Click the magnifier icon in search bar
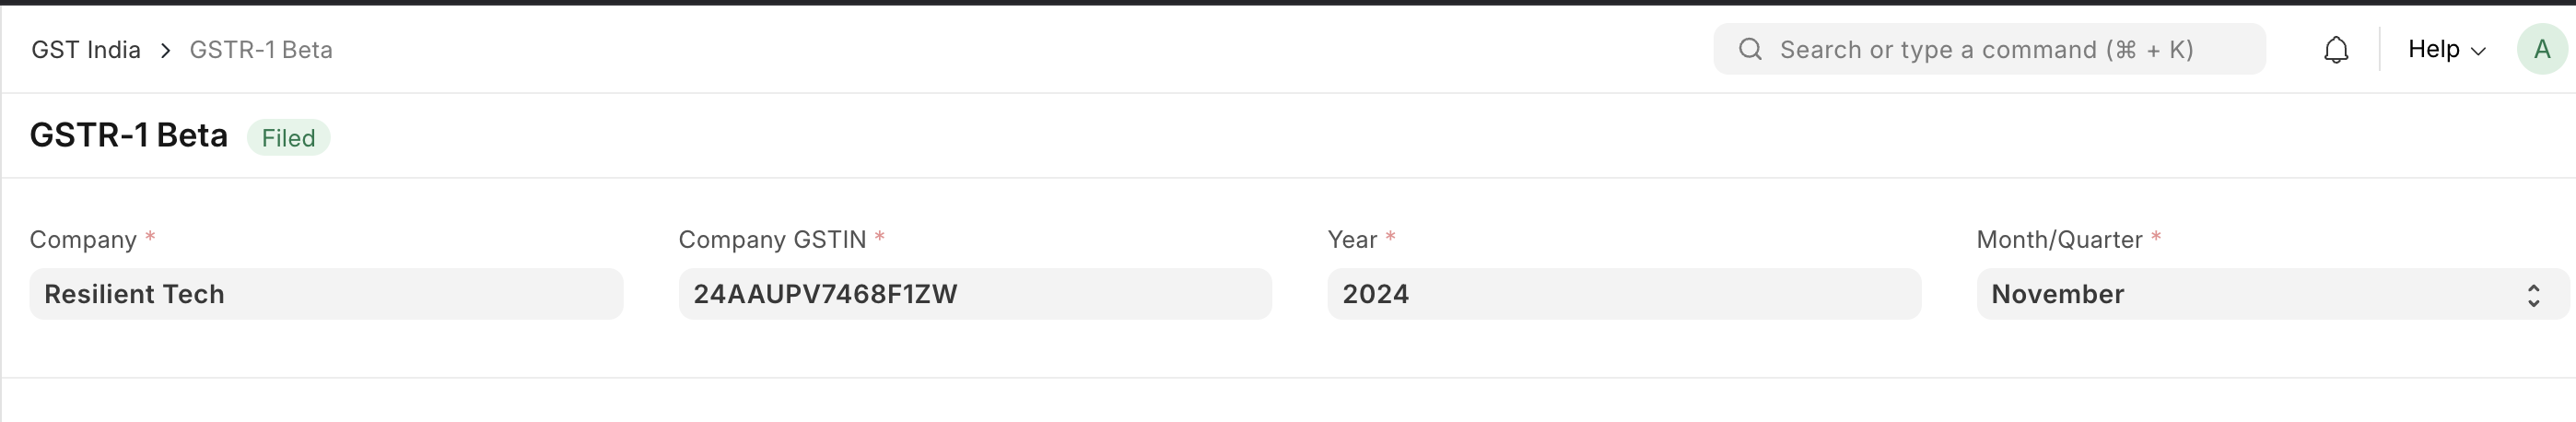 pos(1750,49)
